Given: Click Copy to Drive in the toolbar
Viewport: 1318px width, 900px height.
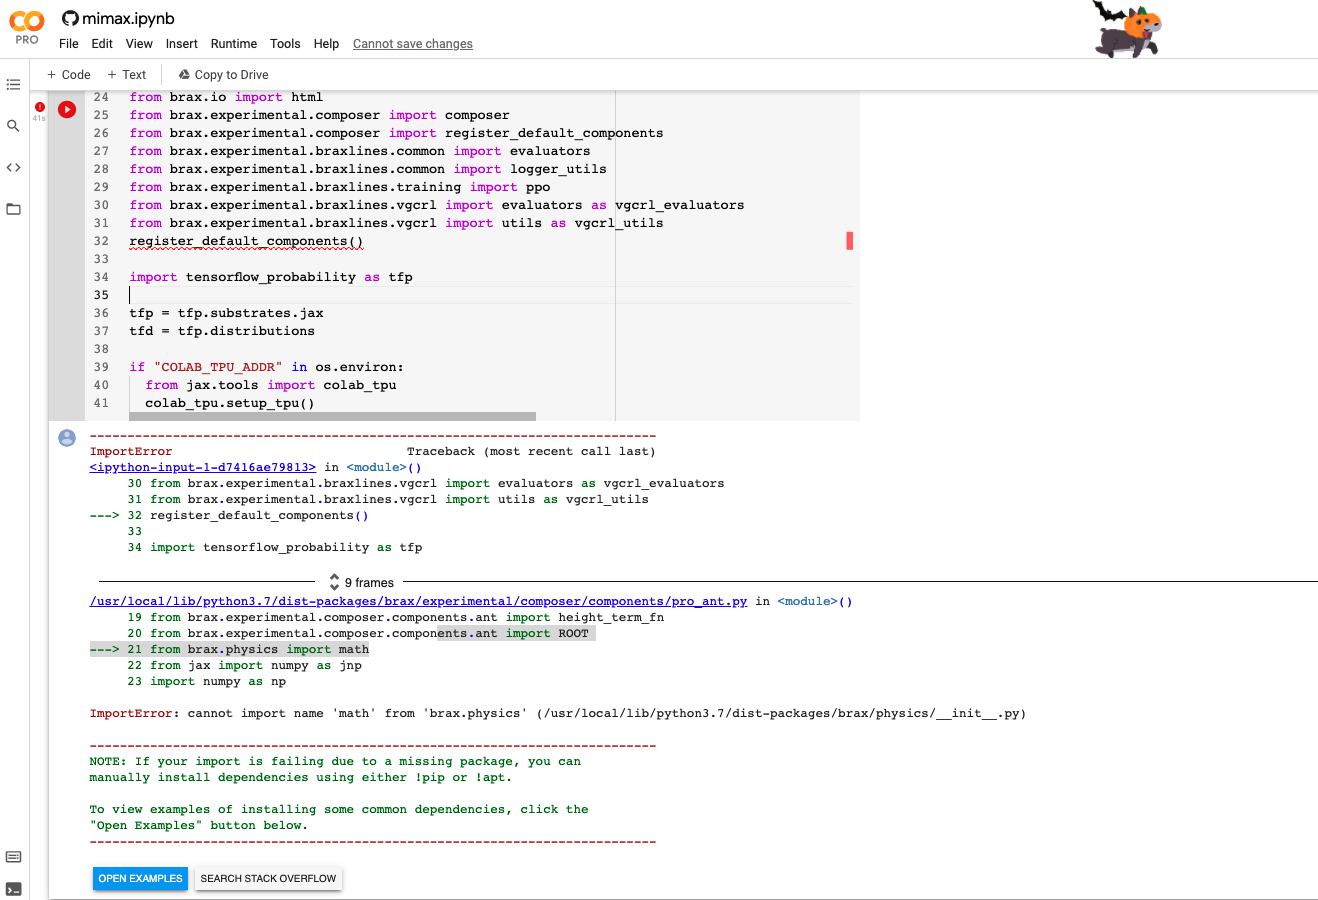Looking at the screenshot, I should (x=222, y=74).
